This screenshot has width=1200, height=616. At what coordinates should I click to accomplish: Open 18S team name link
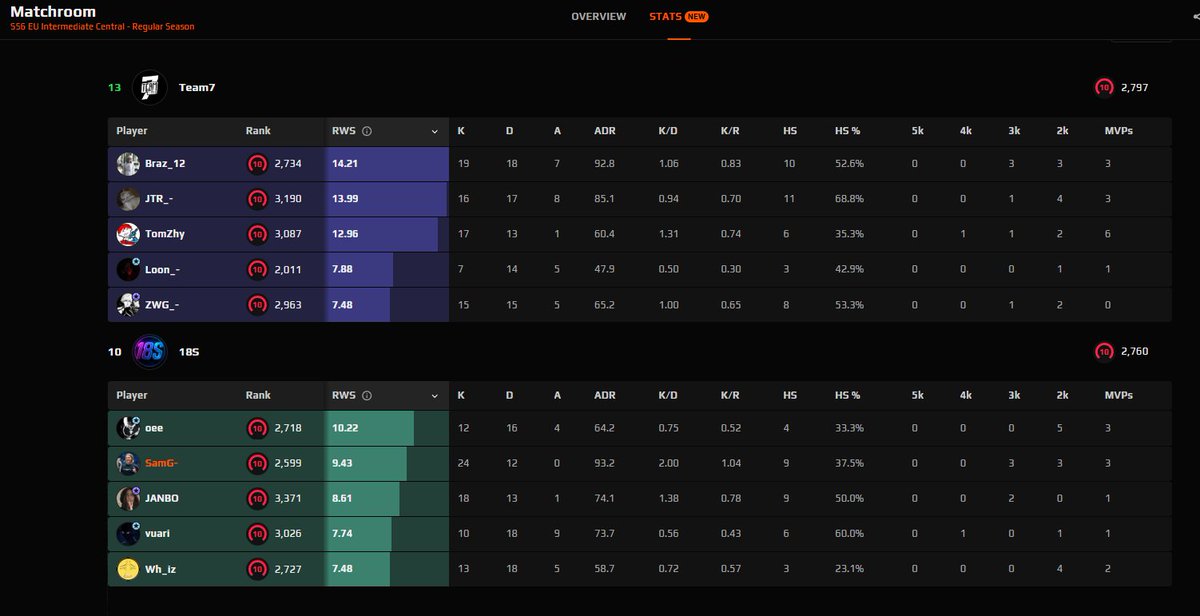coord(189,352)
